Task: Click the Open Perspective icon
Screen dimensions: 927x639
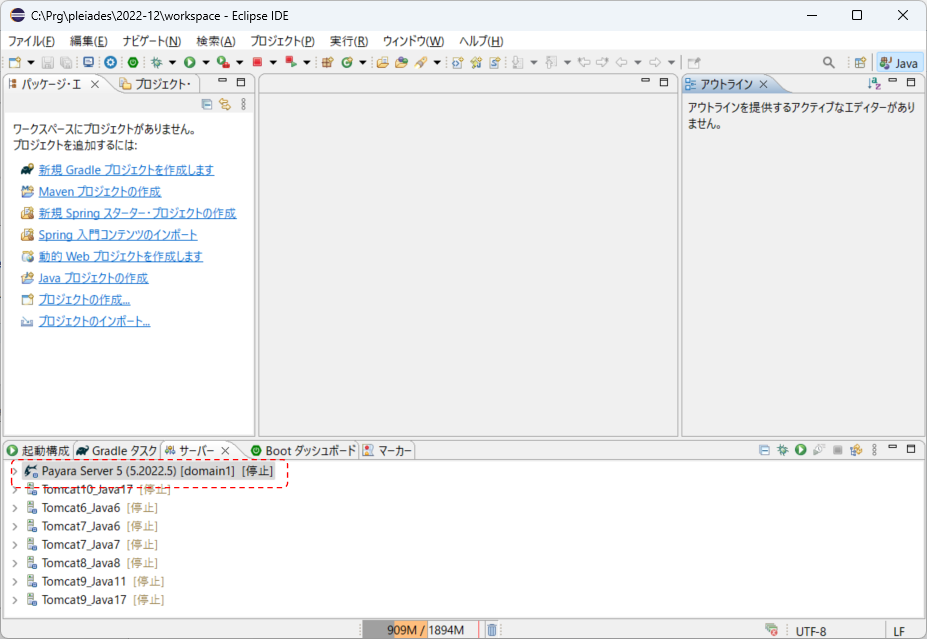Action: (x=860, y=62)
